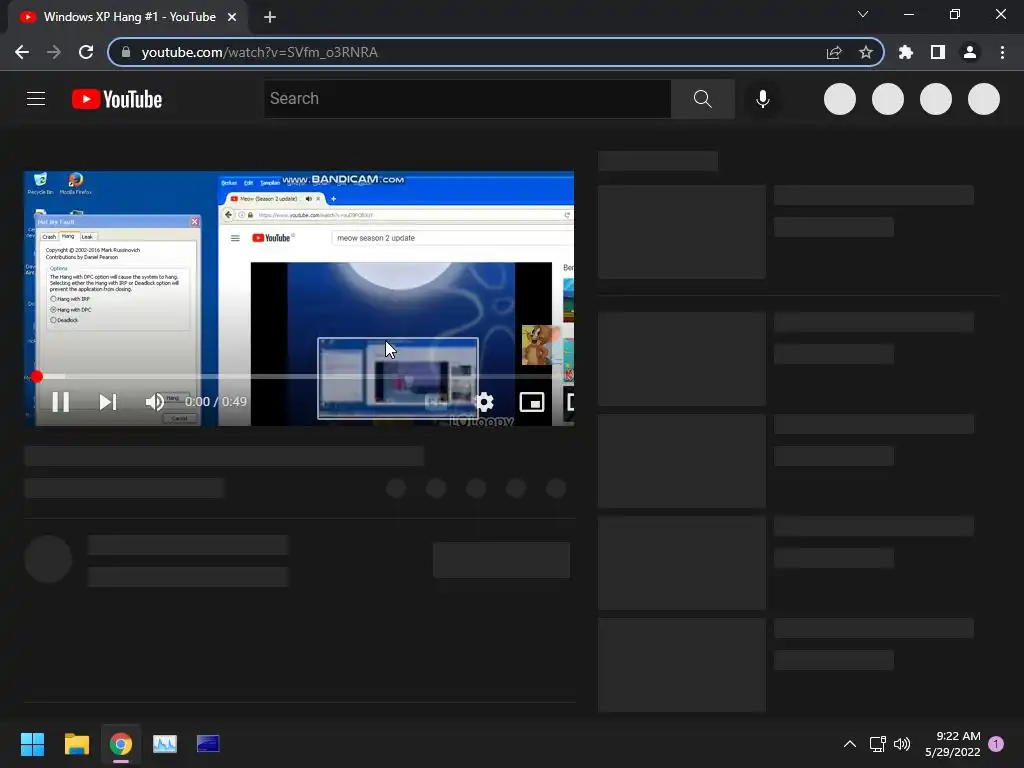Open a new browser tab

(x=270, y=17)
